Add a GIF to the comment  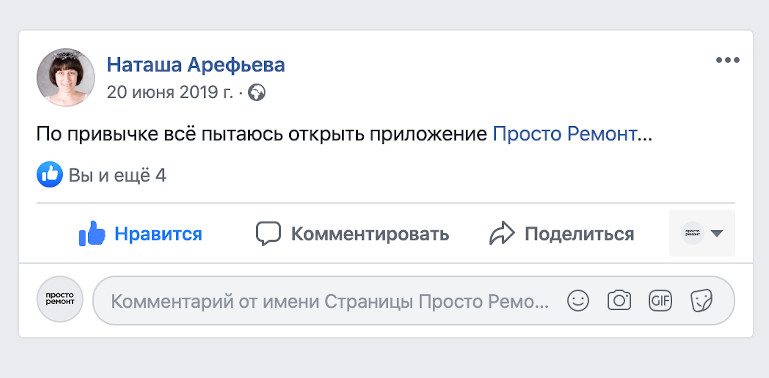pos(660,301)
